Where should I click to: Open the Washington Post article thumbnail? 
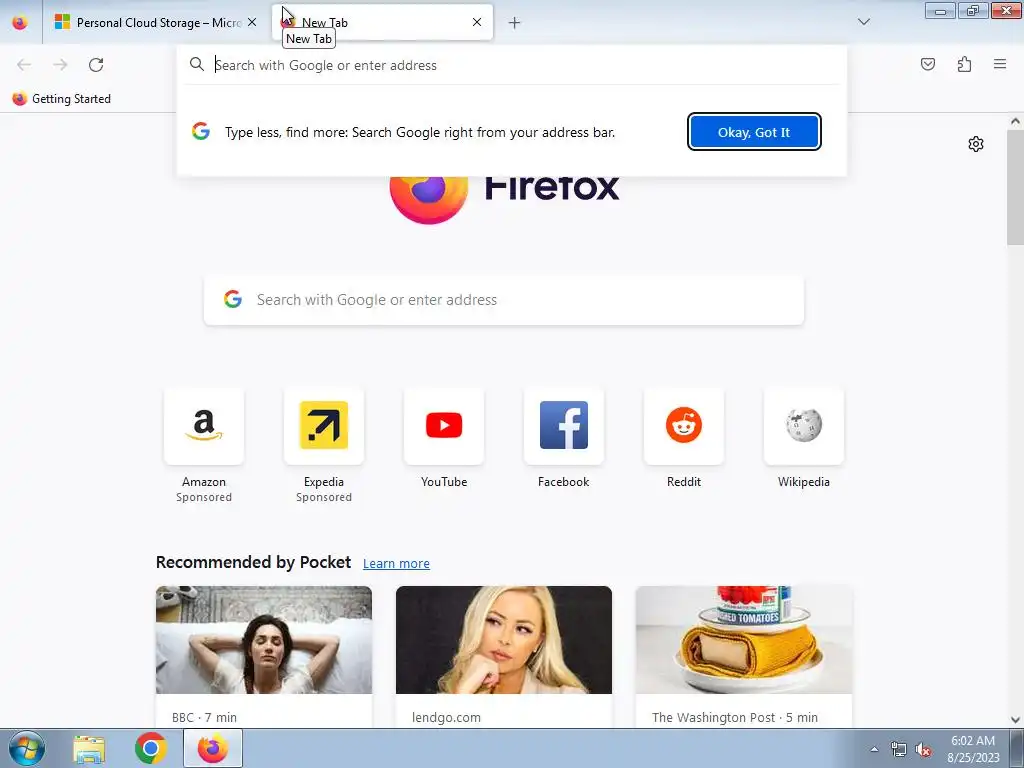coord(744,640)
